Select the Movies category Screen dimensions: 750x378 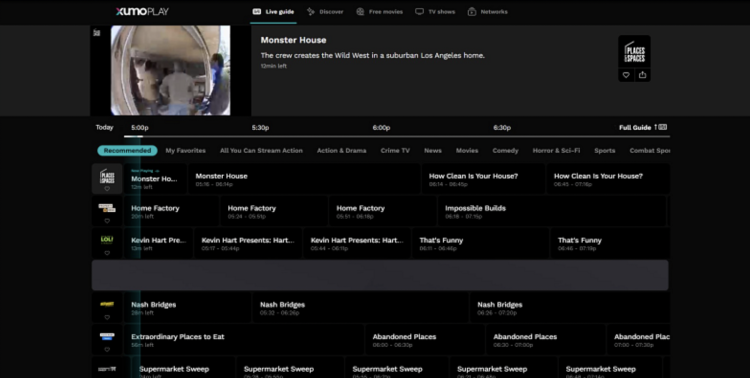pos(467,151)
